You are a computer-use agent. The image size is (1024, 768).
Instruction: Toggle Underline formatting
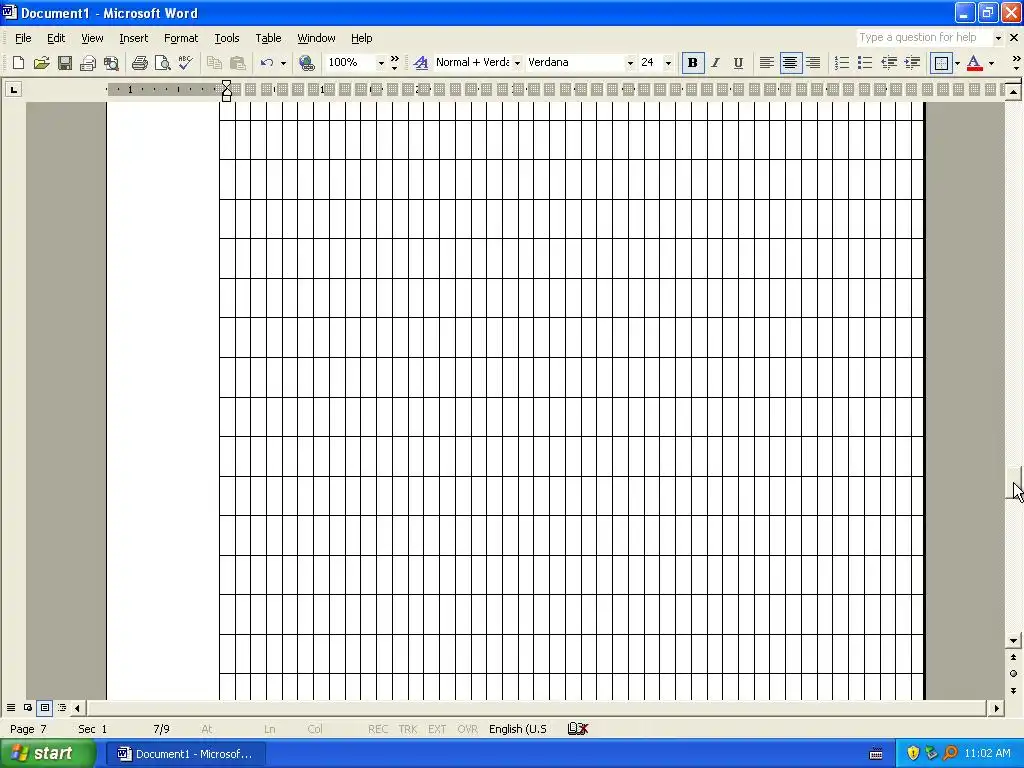tap(738, 63)
